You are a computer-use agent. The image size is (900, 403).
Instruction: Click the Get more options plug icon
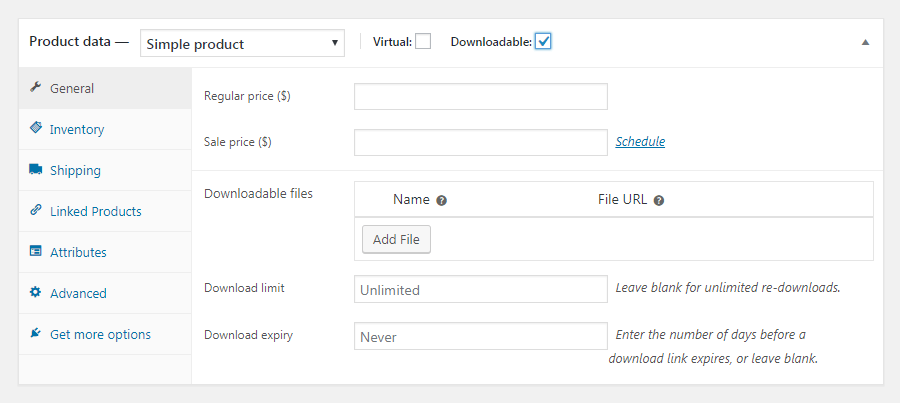(36, 334)
